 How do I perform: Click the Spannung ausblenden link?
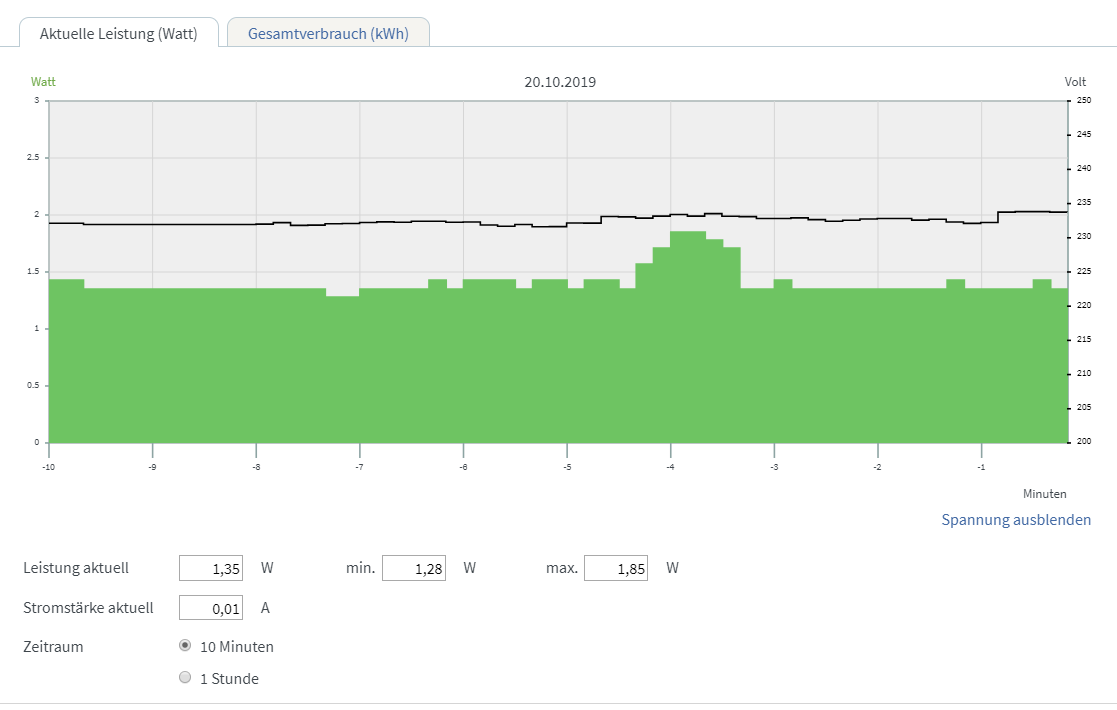(x=1016, y=520)
